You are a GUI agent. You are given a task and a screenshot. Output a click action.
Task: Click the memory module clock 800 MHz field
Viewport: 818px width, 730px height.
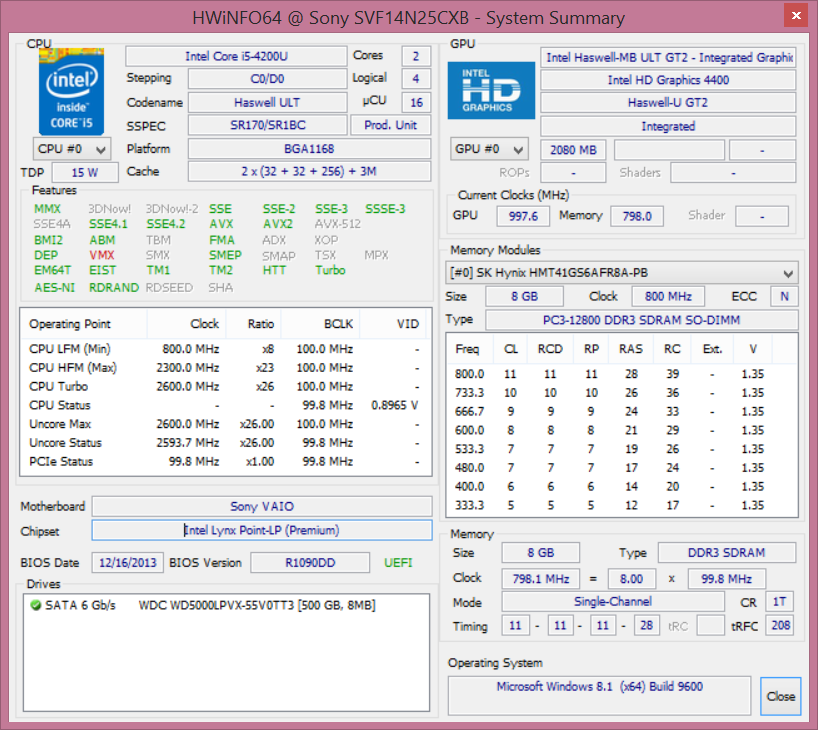668,296
